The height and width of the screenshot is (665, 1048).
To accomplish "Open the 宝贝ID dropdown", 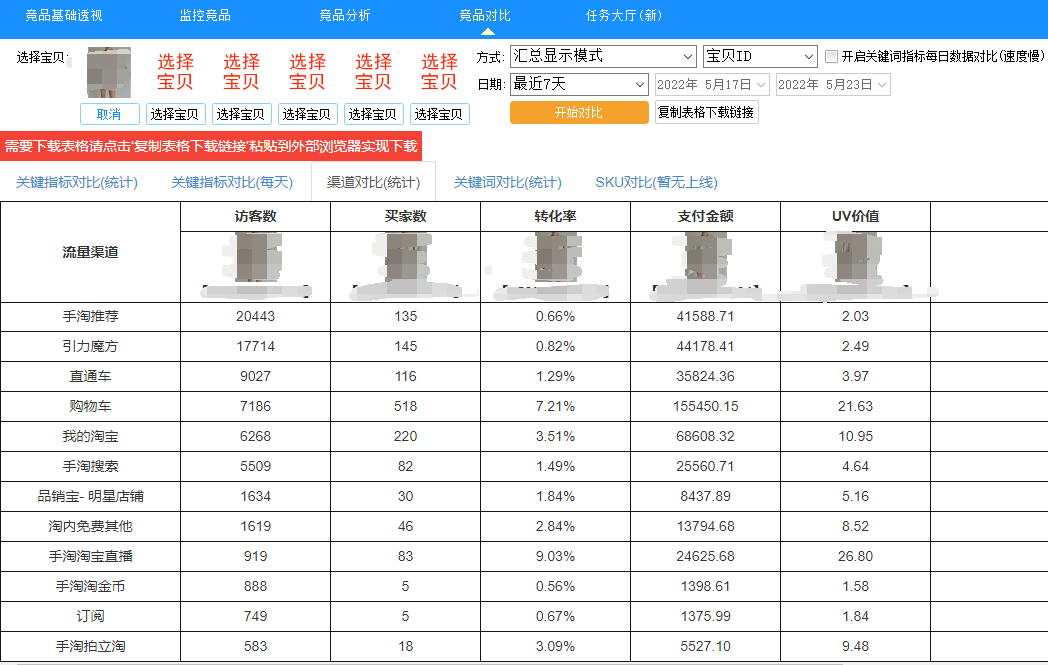I will [x=760, y=56].
